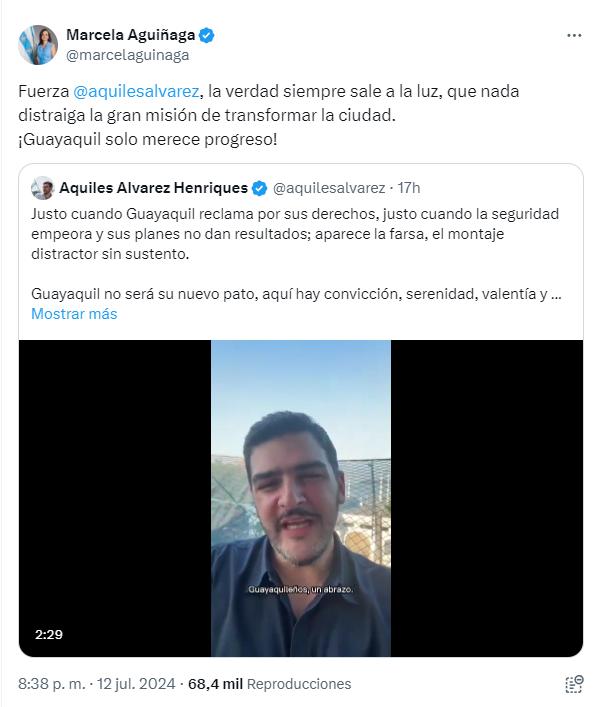
Task: Click the 2:29 video duration label
Action: [49, 634]
